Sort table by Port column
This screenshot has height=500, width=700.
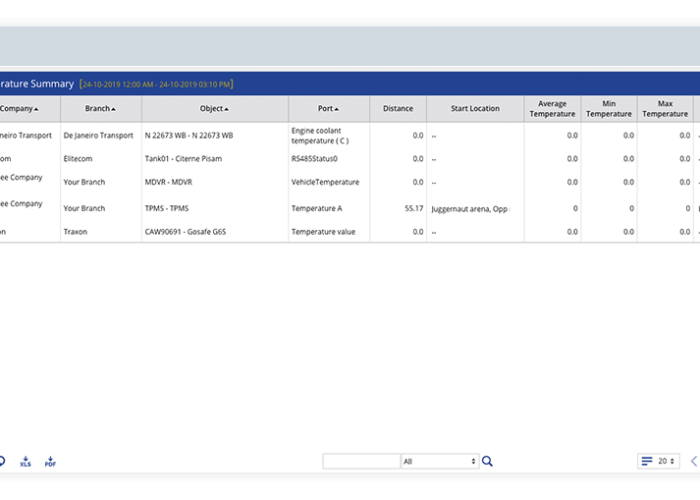(x=328, y=108)
